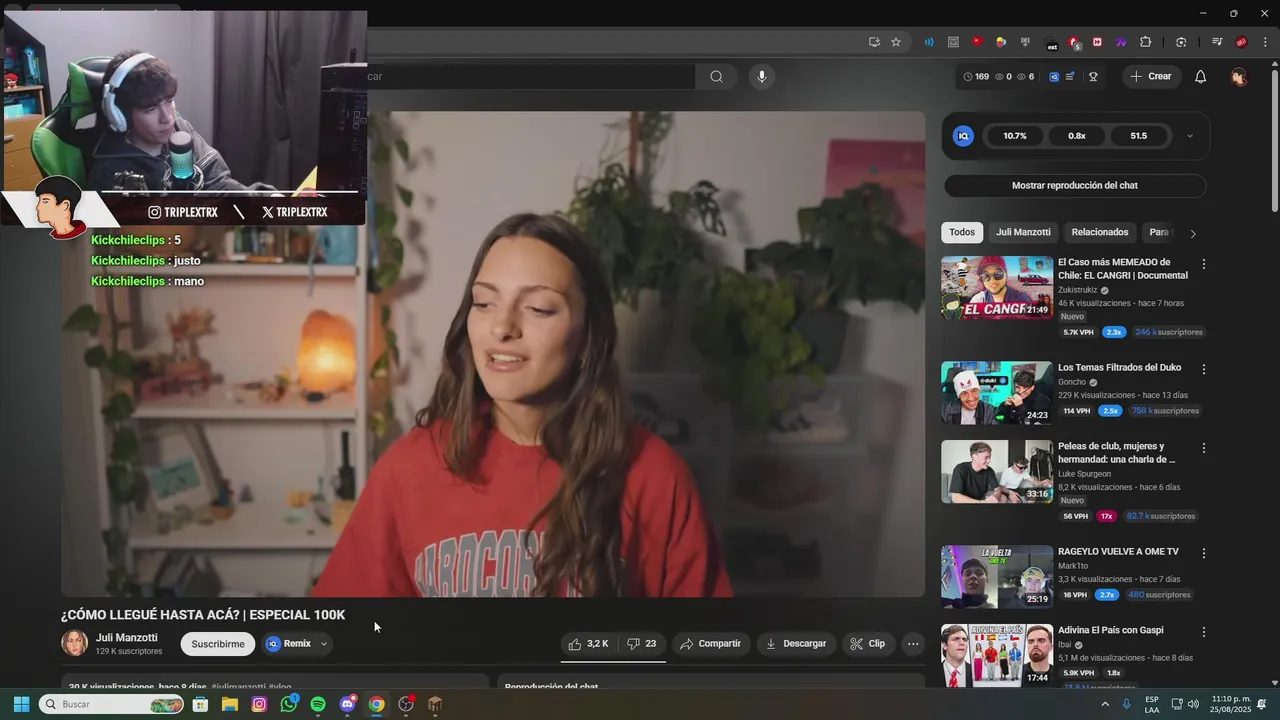Show hidden system tray icons chevron
1280x720 pixels.
pyautogui.click(x=1105, y=704)
